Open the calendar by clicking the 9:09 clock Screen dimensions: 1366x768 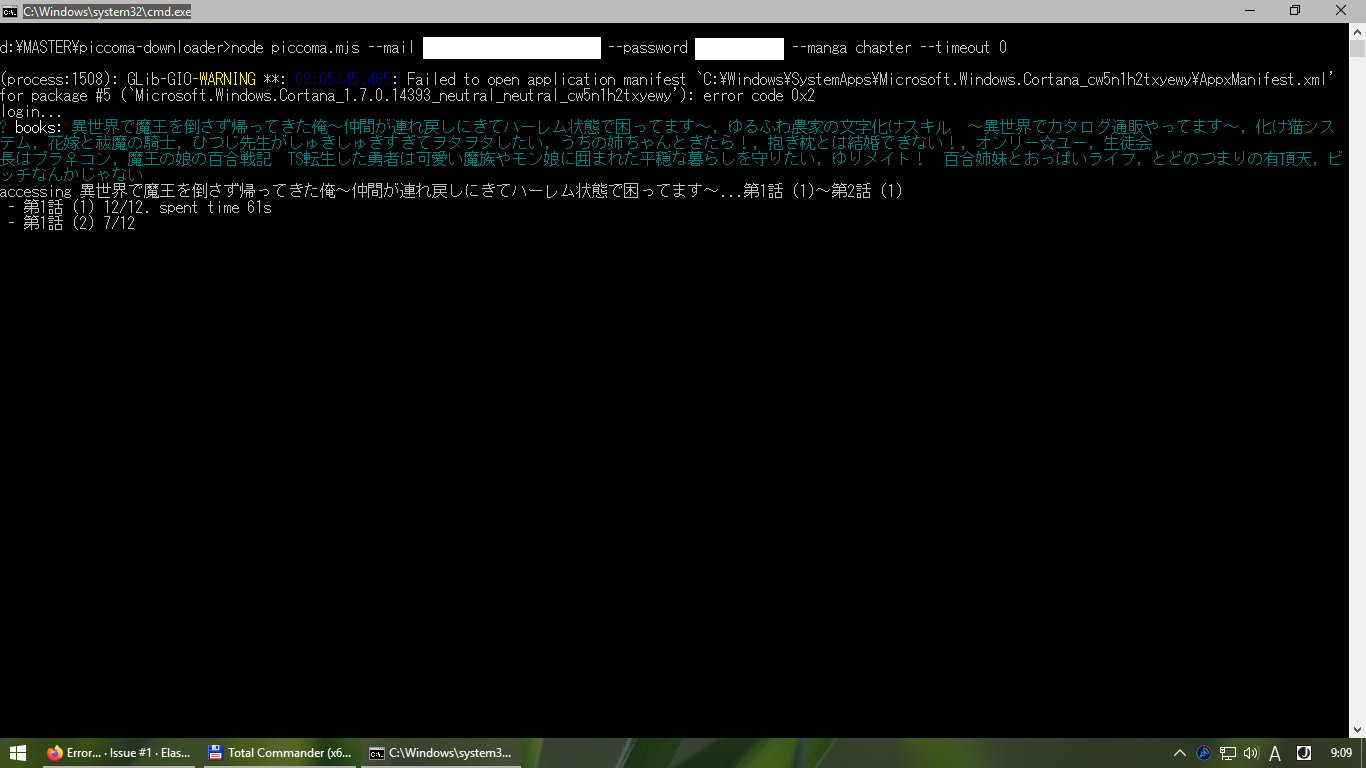click(x=1340, y=753)
